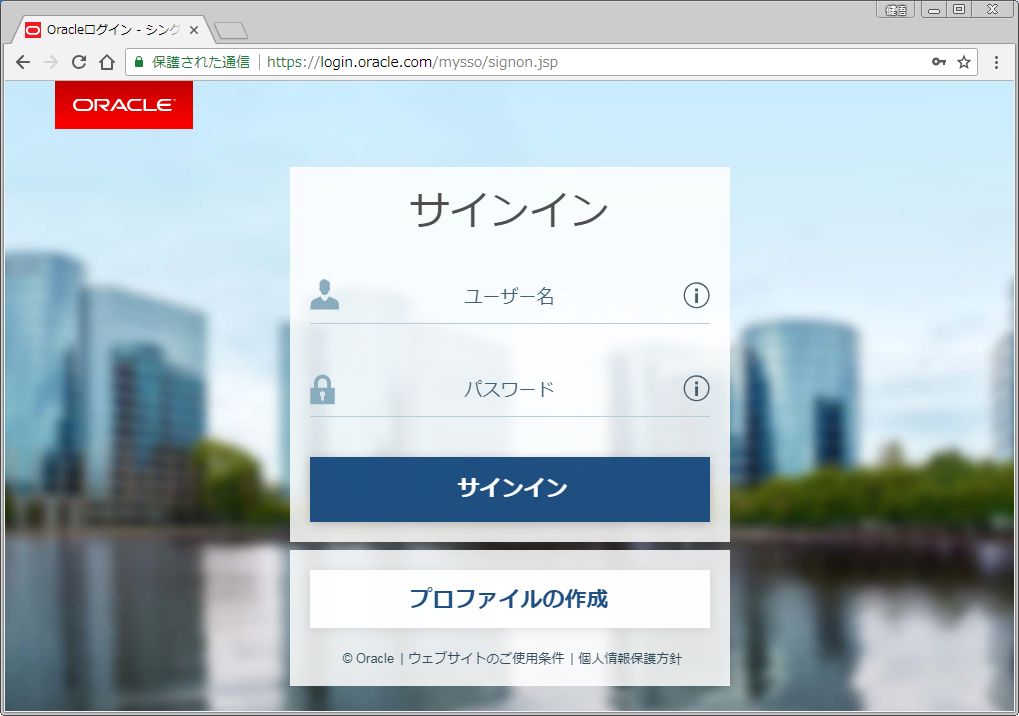The image size is (1019, 716).
Task: Click the Oracle logo
Action: point(123,105)
